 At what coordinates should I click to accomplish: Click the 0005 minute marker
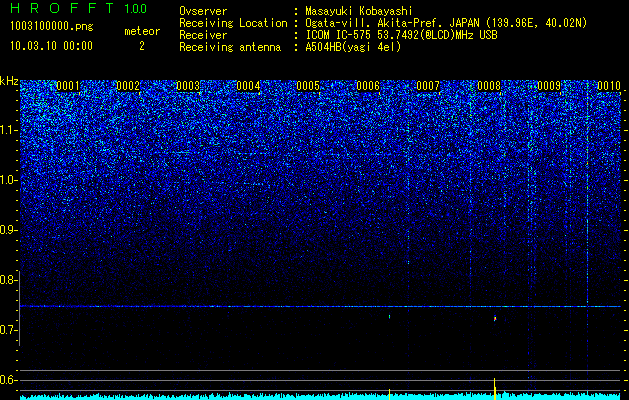pyautogui.click(x=308, y=86)
